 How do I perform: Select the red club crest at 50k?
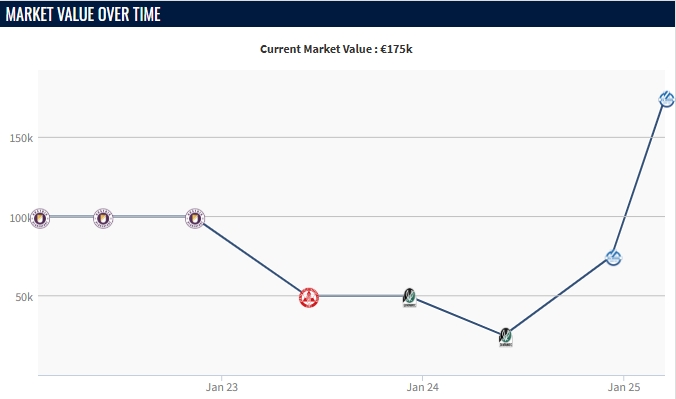(x=309, y=298)
